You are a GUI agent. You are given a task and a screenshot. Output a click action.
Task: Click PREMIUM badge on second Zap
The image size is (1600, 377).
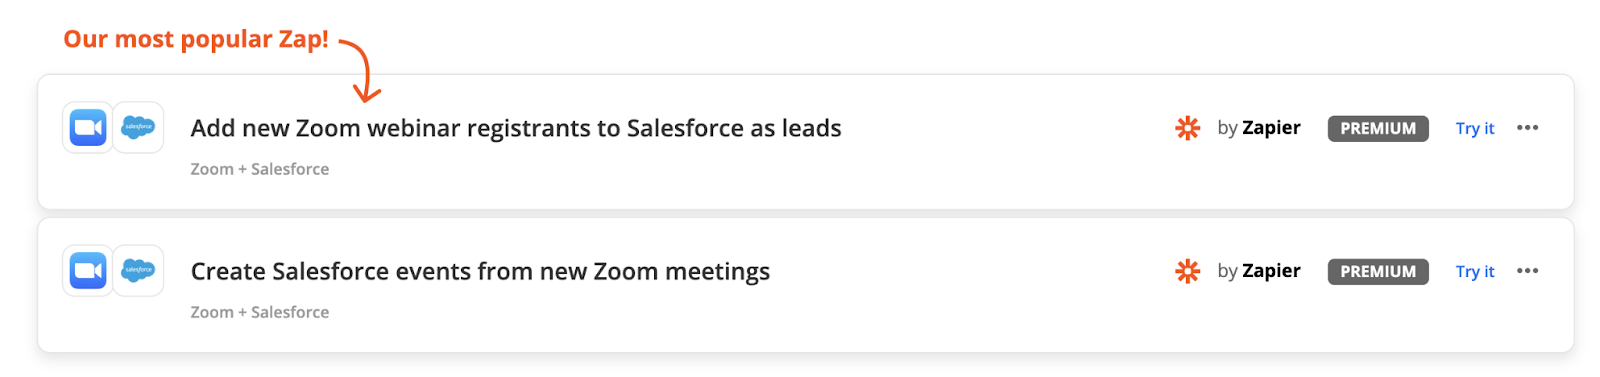(x=1378, y=272)
